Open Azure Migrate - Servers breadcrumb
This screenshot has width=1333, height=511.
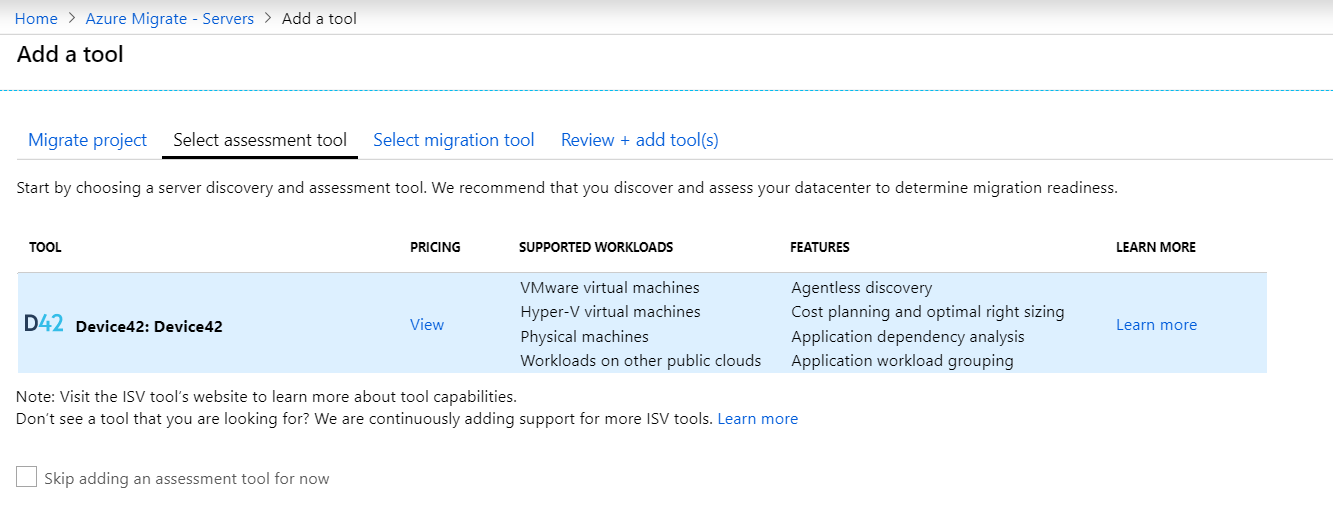[x=170, y=18]
